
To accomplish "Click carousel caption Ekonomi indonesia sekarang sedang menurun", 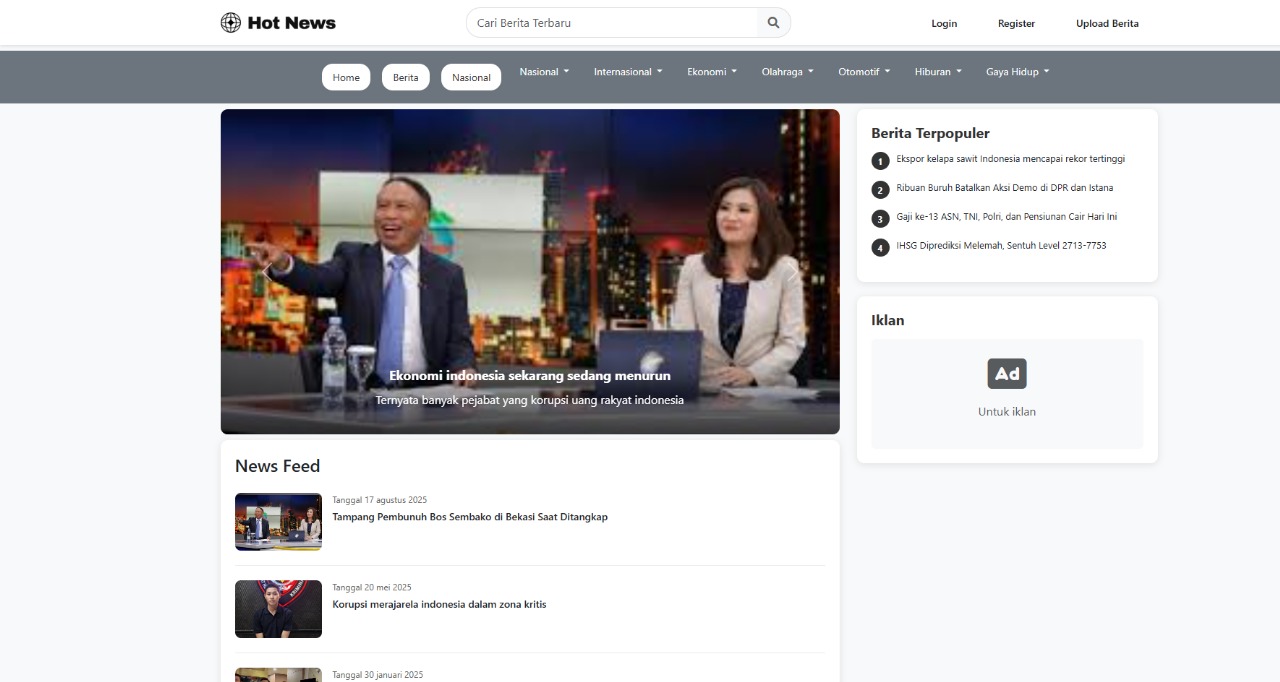I will (530, 376).
